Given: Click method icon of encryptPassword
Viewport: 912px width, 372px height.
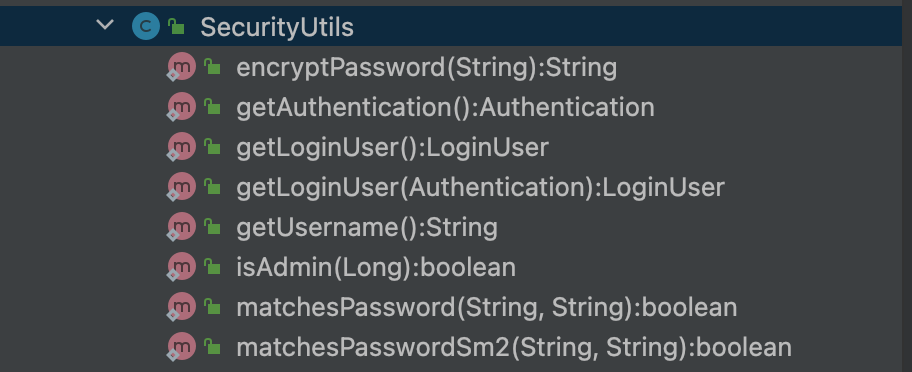Looking at the screenshot, I should 181,67.
